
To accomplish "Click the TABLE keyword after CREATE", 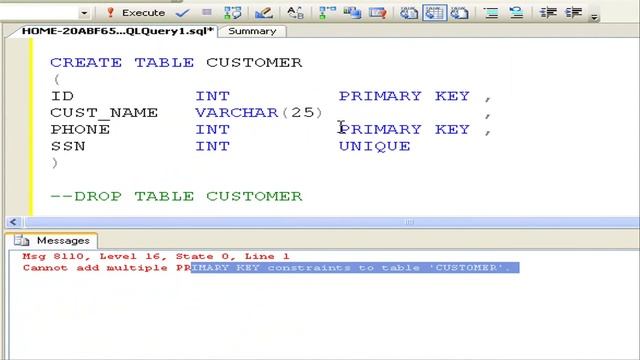I will (164, 62).
